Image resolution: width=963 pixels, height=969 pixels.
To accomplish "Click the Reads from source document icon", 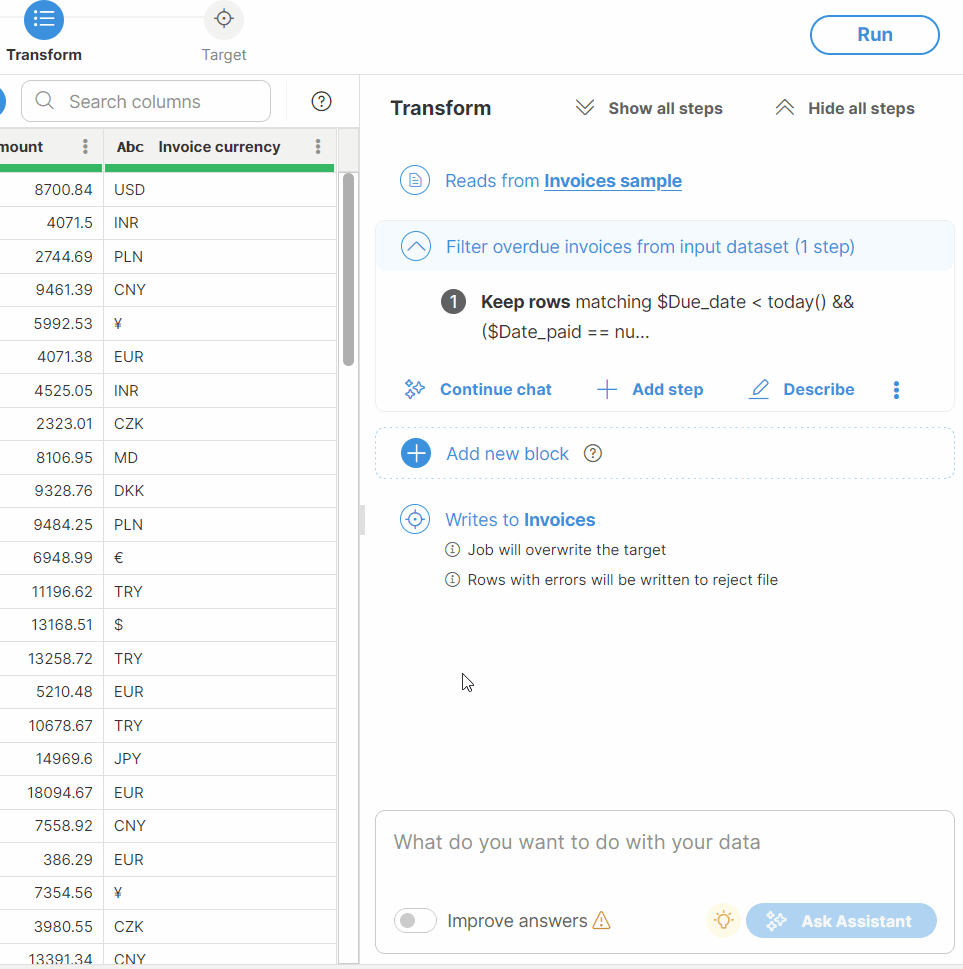I will point(415,181).
